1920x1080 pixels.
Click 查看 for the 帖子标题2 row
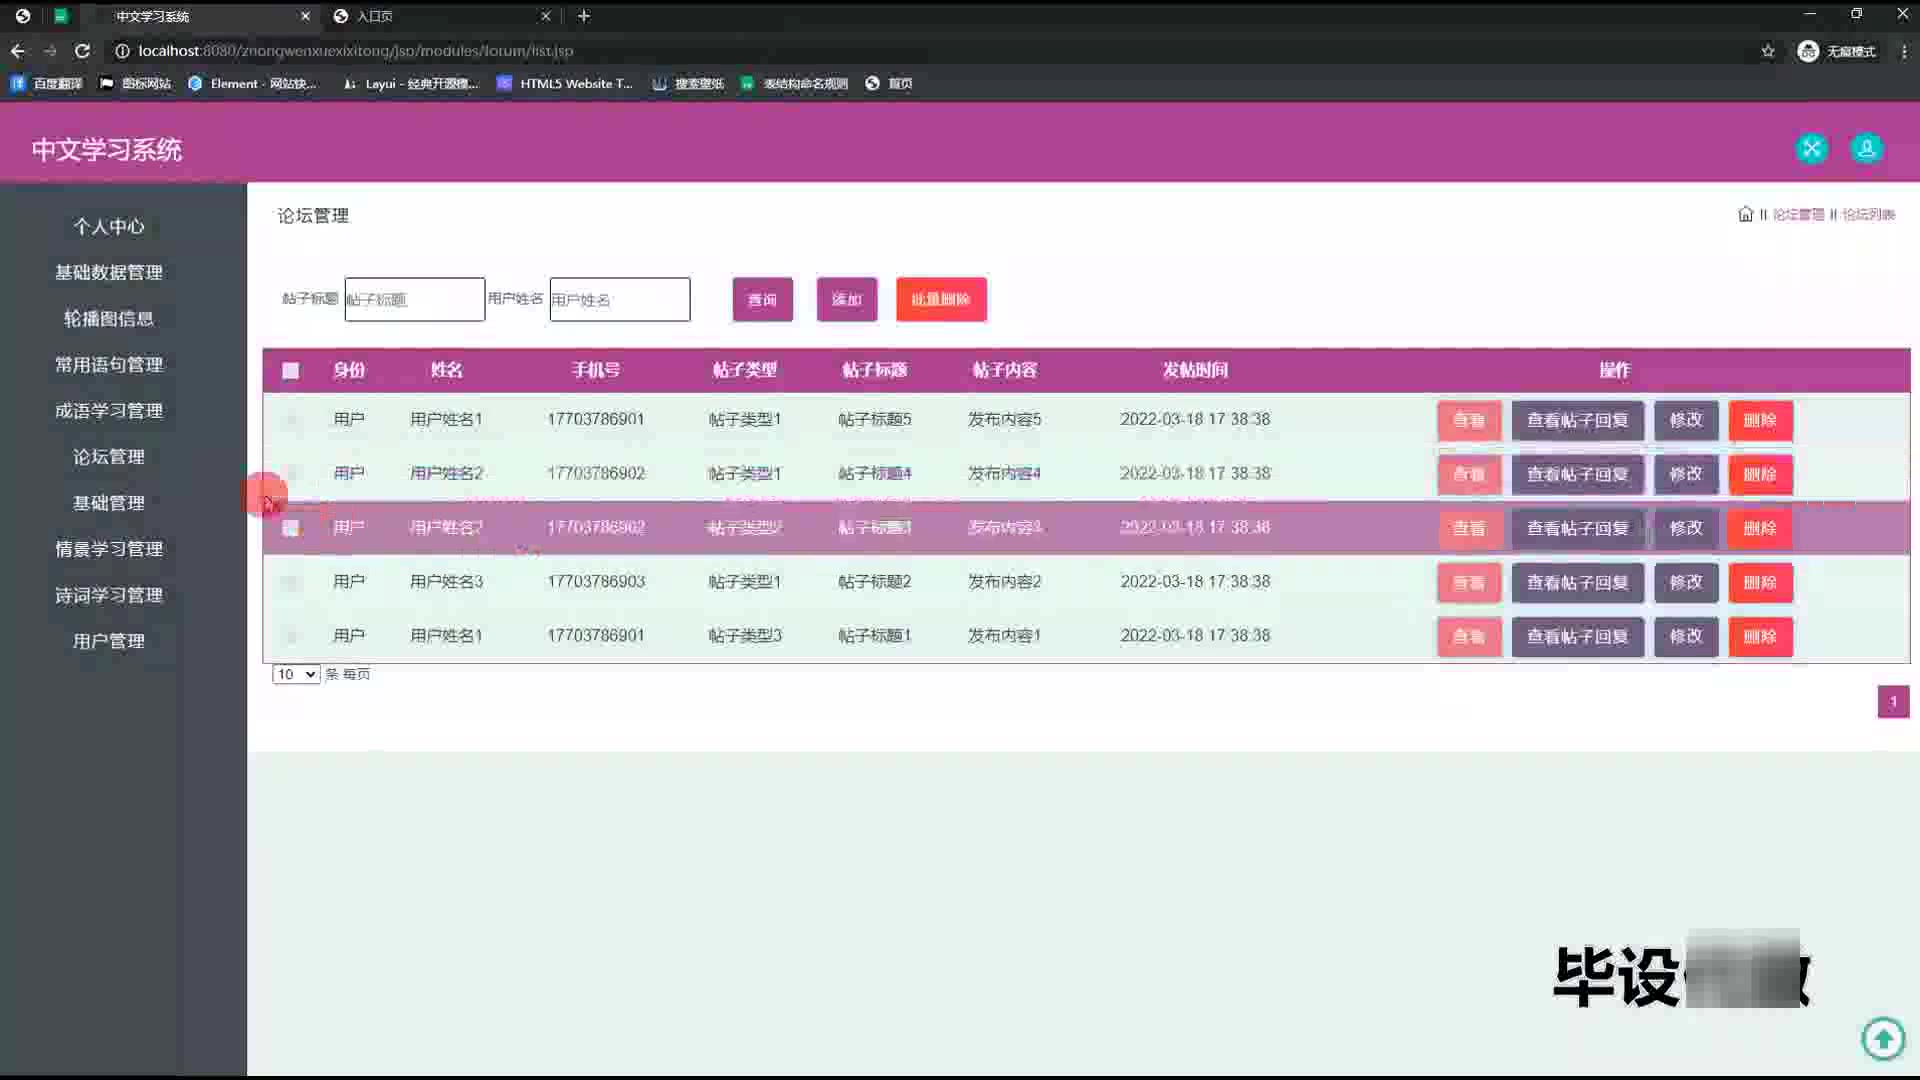1468,582
